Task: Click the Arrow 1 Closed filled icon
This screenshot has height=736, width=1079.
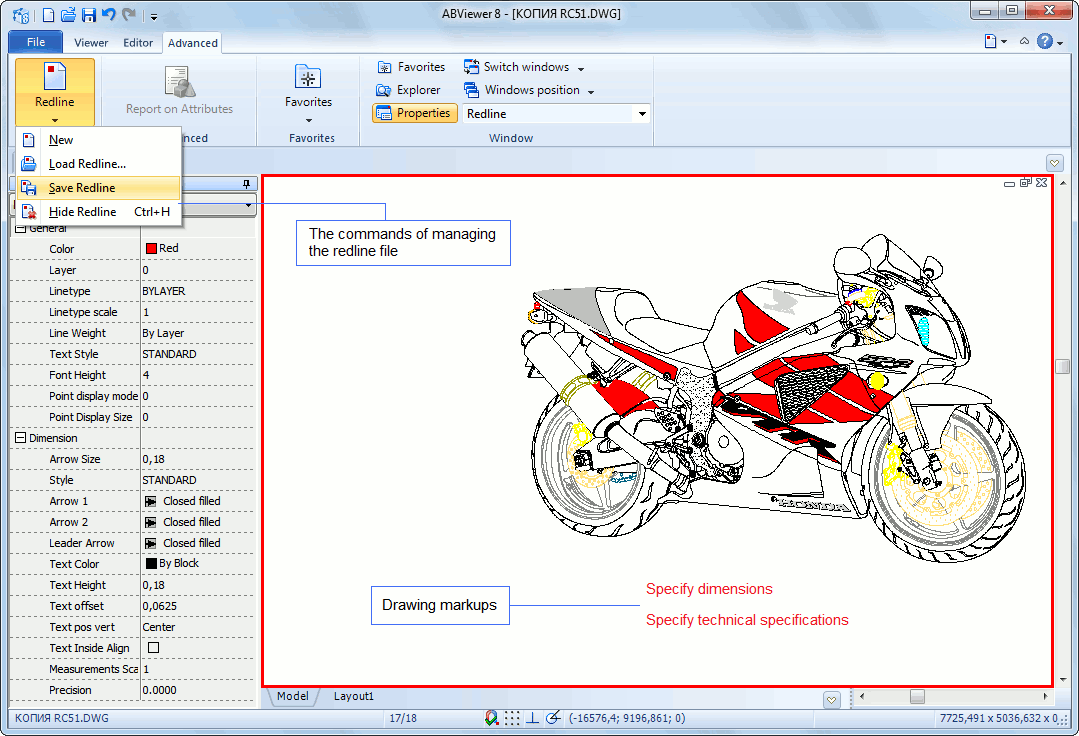Action: pos(150,501)
